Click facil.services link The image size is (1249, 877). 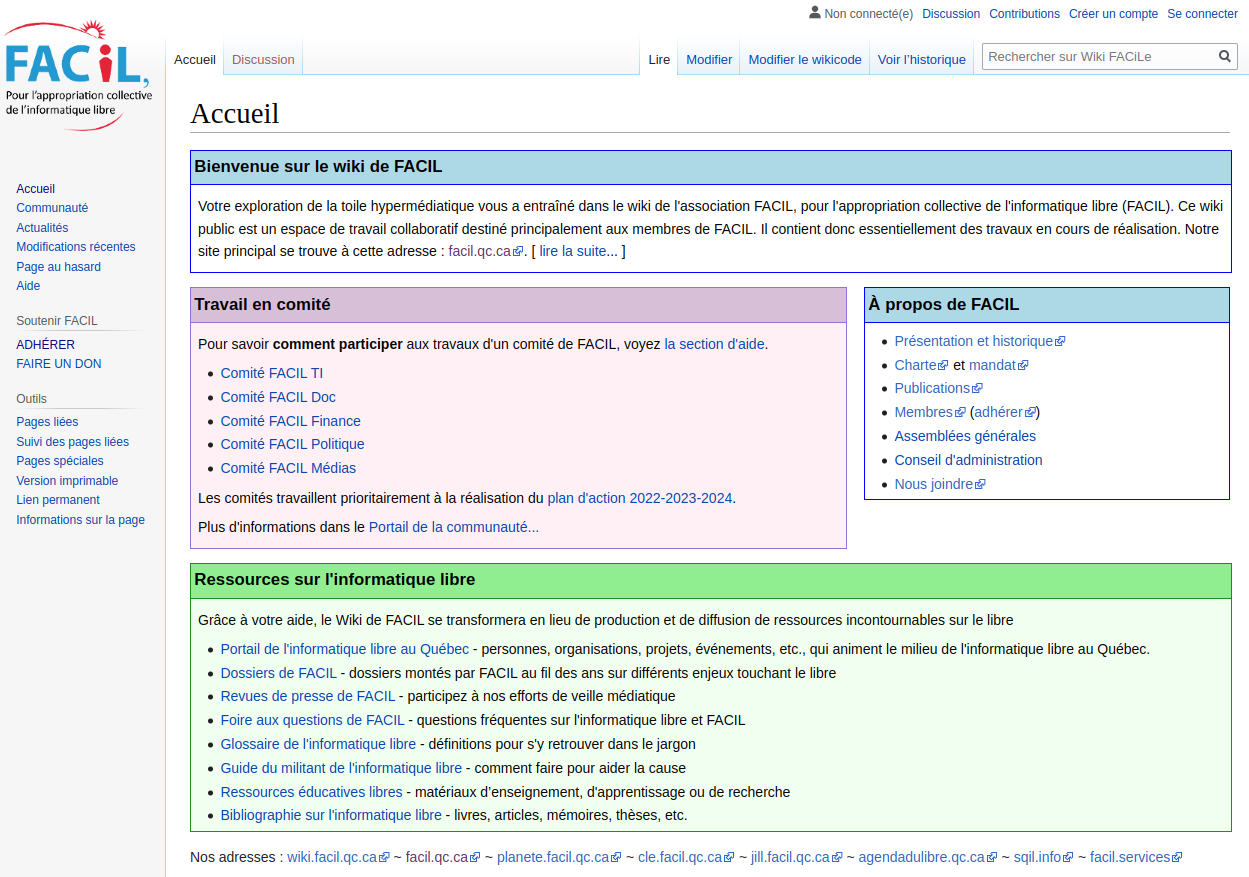tap(1136, 857)
